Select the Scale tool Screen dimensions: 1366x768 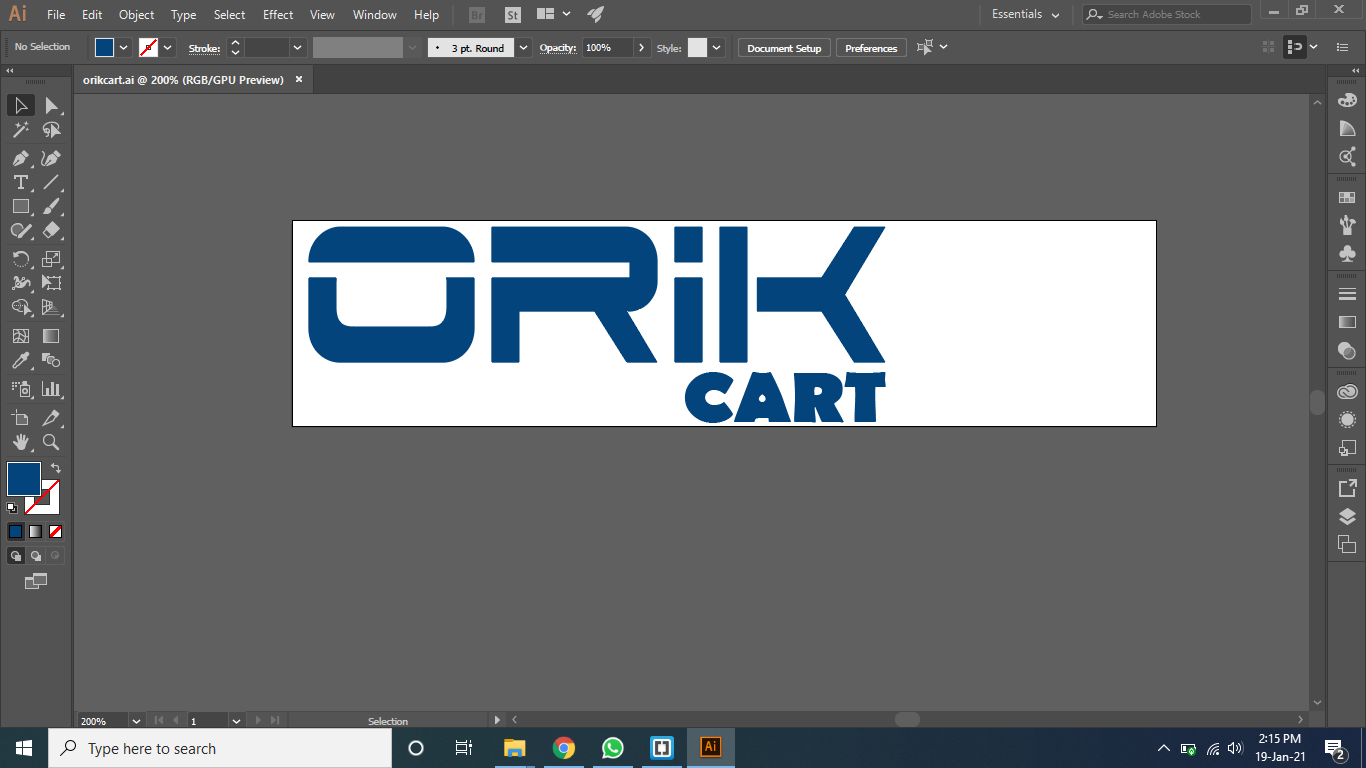[52, 258]
